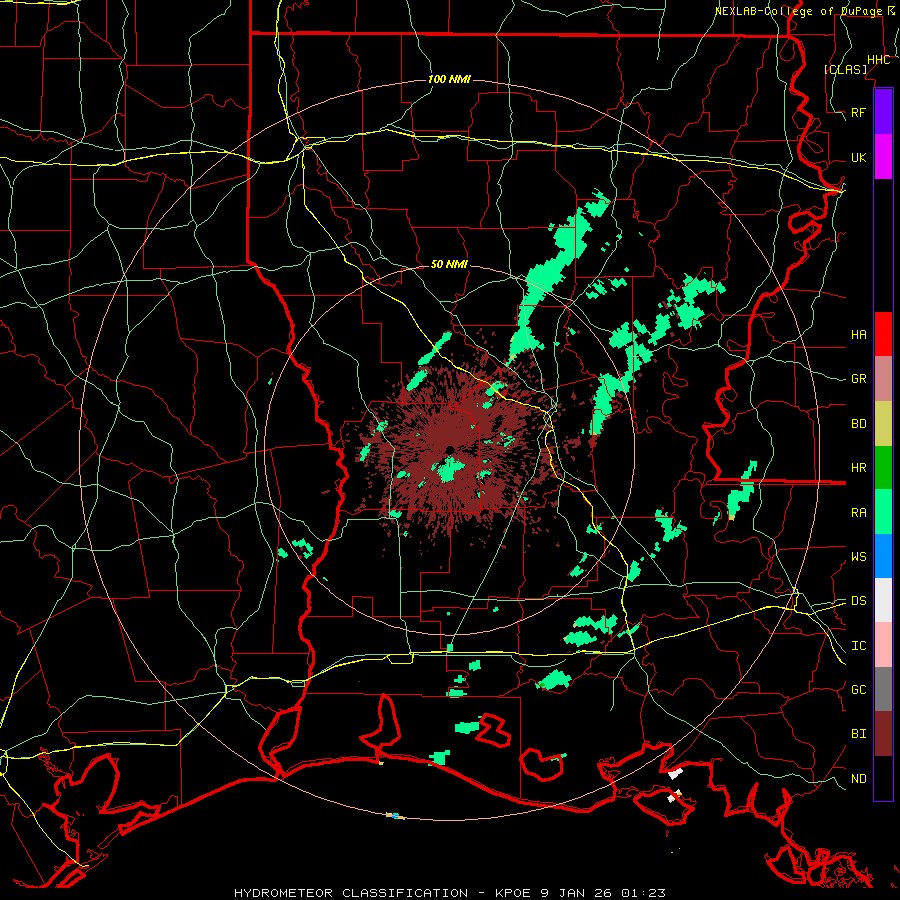Click the UK magenta legend color block
900x900 pixels.
coord(883,157)
